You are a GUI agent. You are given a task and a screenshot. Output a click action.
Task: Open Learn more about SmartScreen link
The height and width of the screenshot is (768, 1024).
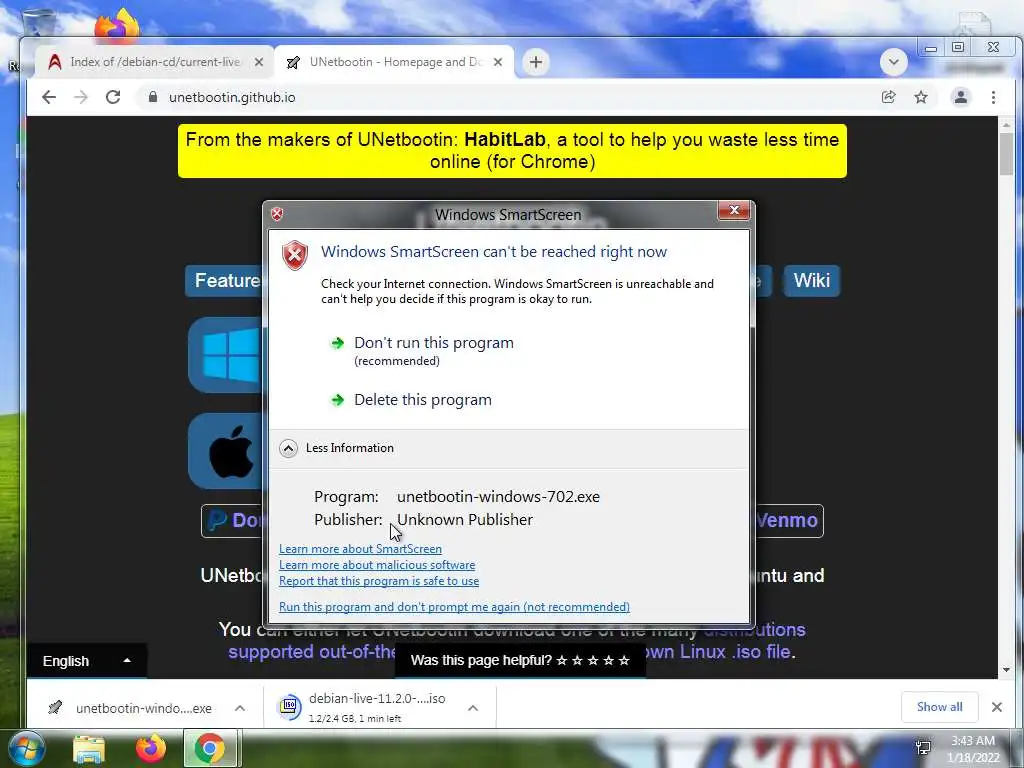tap(360, 549)
